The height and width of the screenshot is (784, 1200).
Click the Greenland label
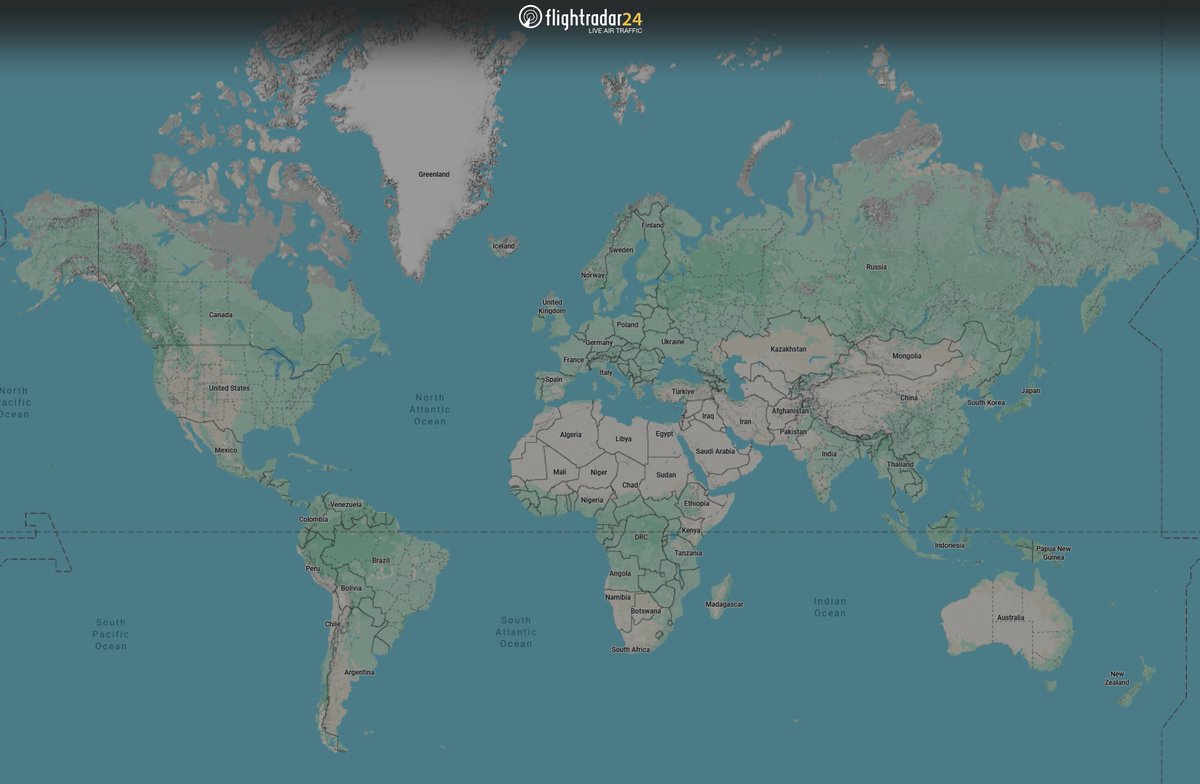pos(434,174)
